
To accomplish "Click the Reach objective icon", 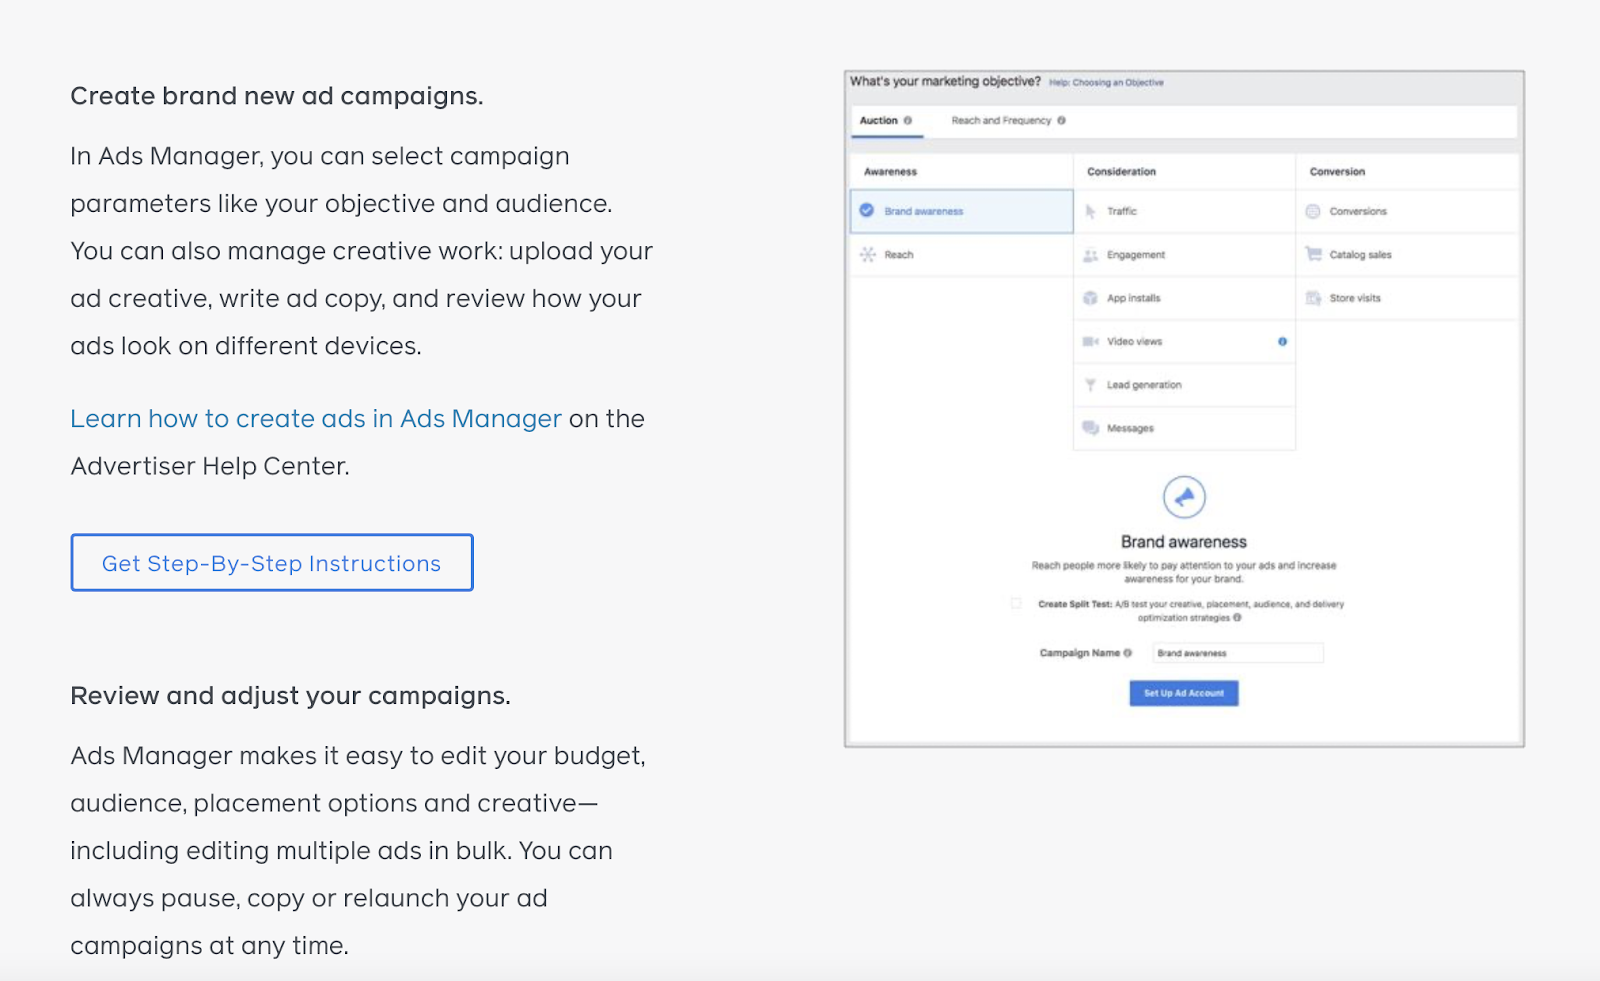I will 868,255.
